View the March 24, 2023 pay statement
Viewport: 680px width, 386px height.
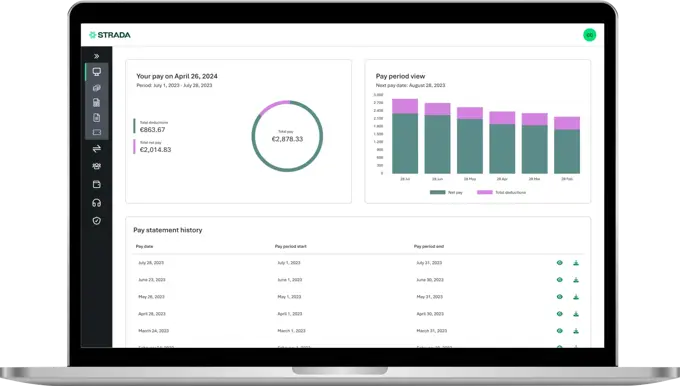(x=559, y=330)
